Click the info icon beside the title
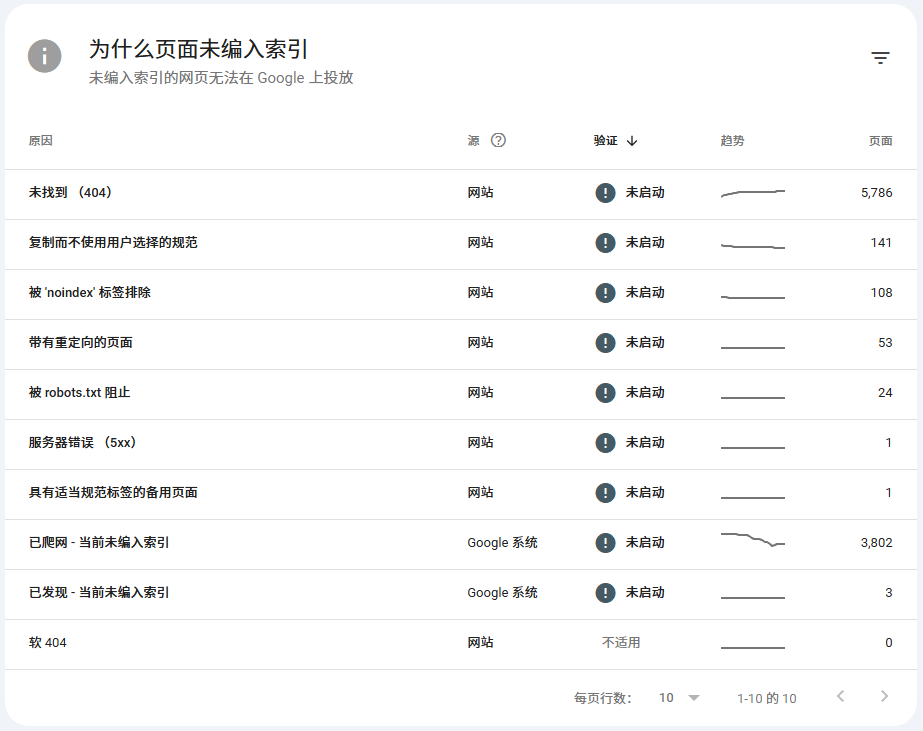923x731 pixels. pos(45,56)
